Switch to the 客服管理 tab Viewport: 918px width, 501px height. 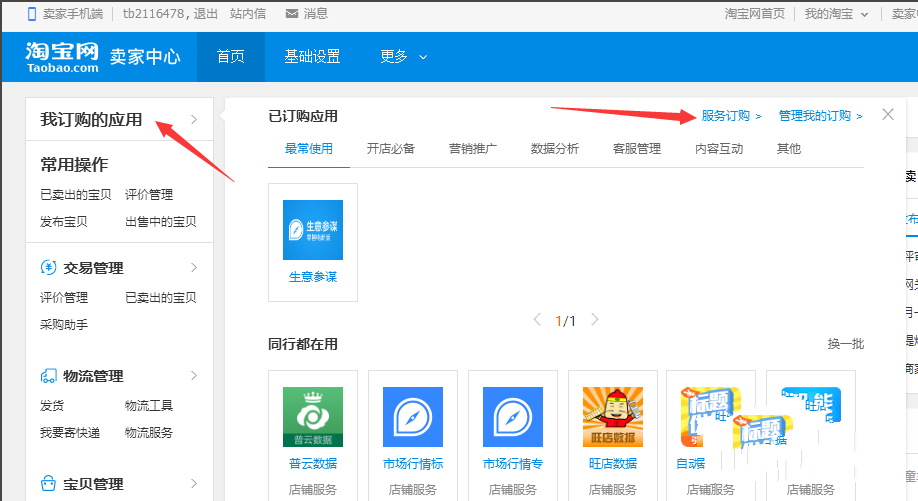636,149
